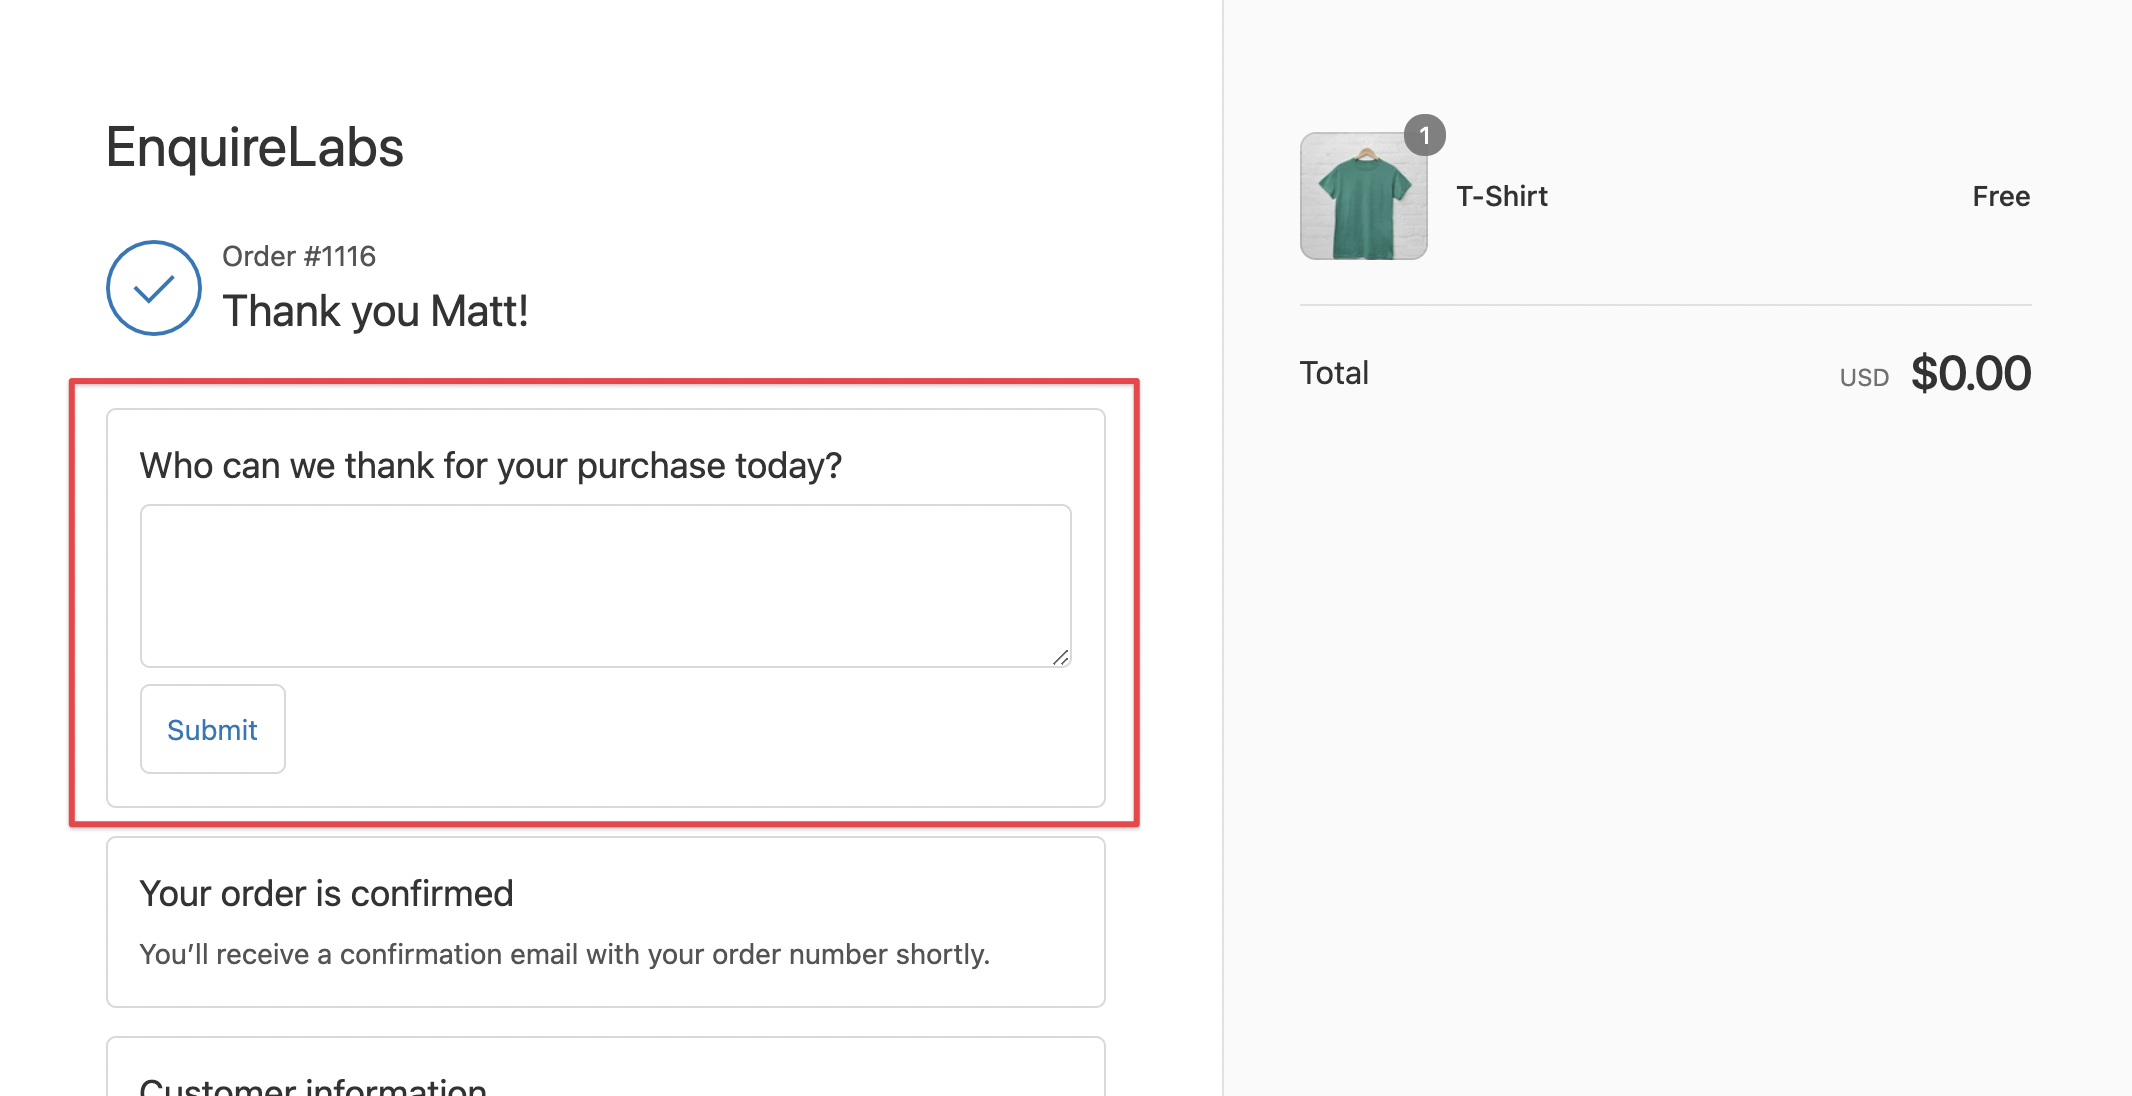
Task: Select the confirmation email notice text
Action: tap(565, 954)
